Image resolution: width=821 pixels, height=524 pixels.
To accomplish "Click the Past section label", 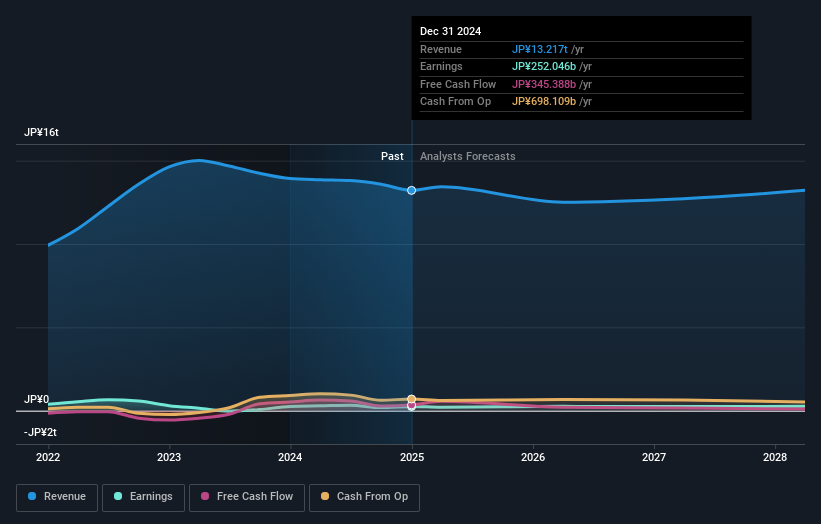I will 392,156.
